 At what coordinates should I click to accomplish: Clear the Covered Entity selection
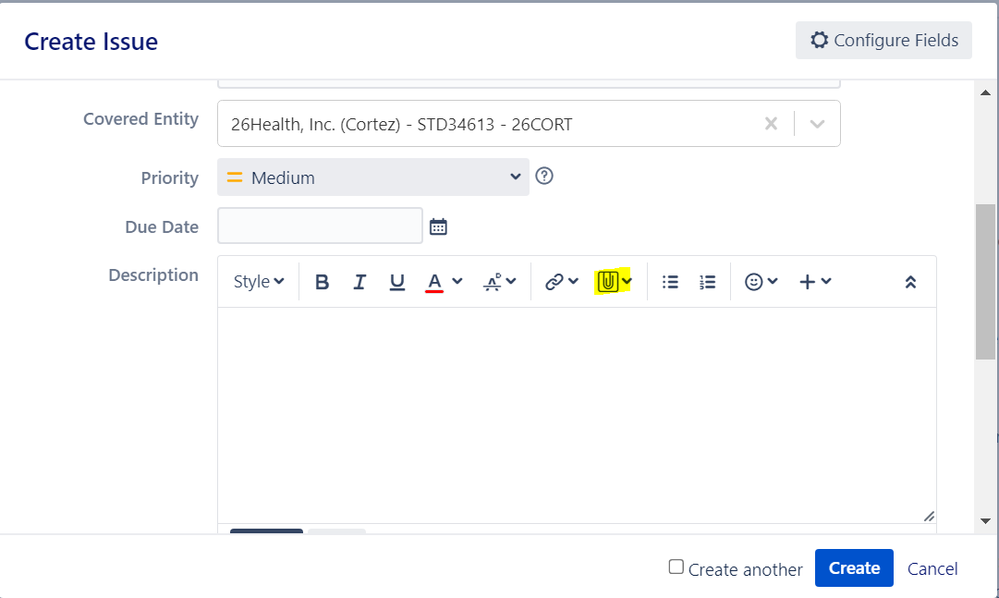(x=771, y=124)
